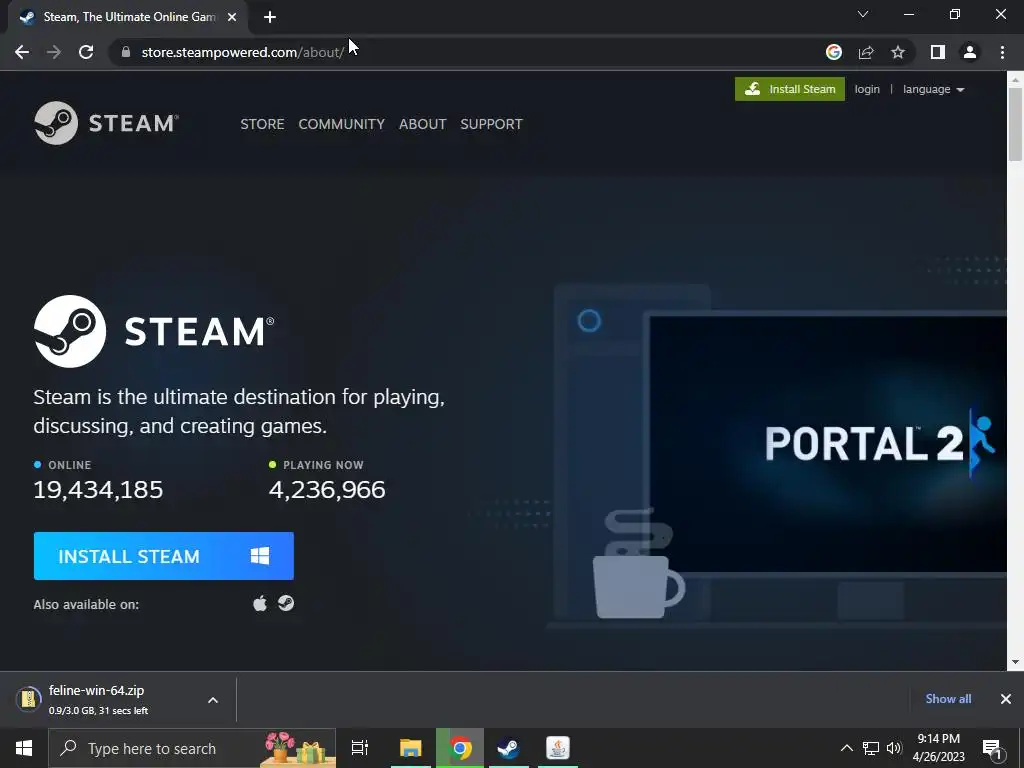Click Show all downloads
1024x768 pixels.
click(948, 699)
